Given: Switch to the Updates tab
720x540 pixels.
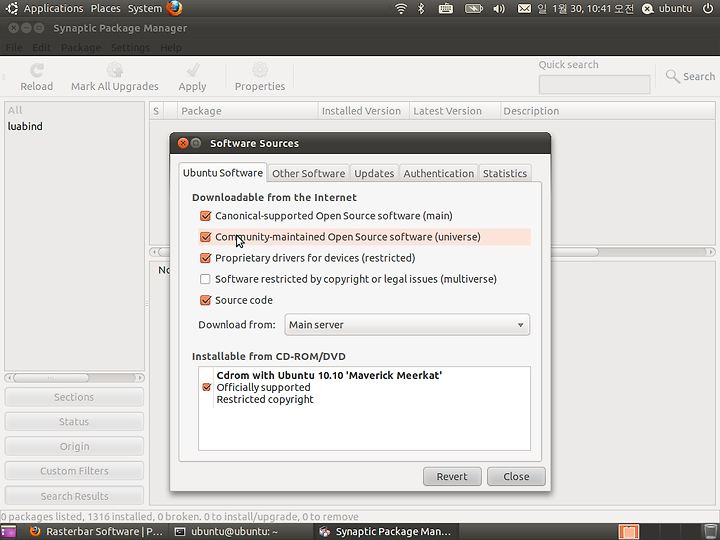Looking at the screenshot, I should click(374, 174).
